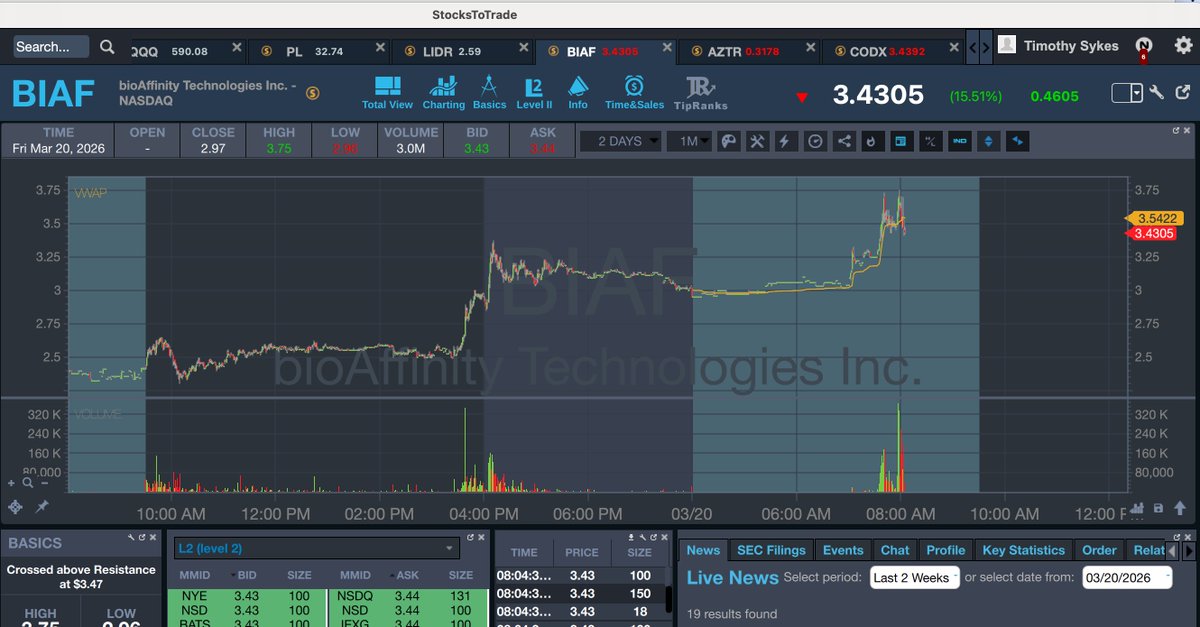The image size is (1200, 627).
Task: Click the share chart icon
Action: pos(843,141)
